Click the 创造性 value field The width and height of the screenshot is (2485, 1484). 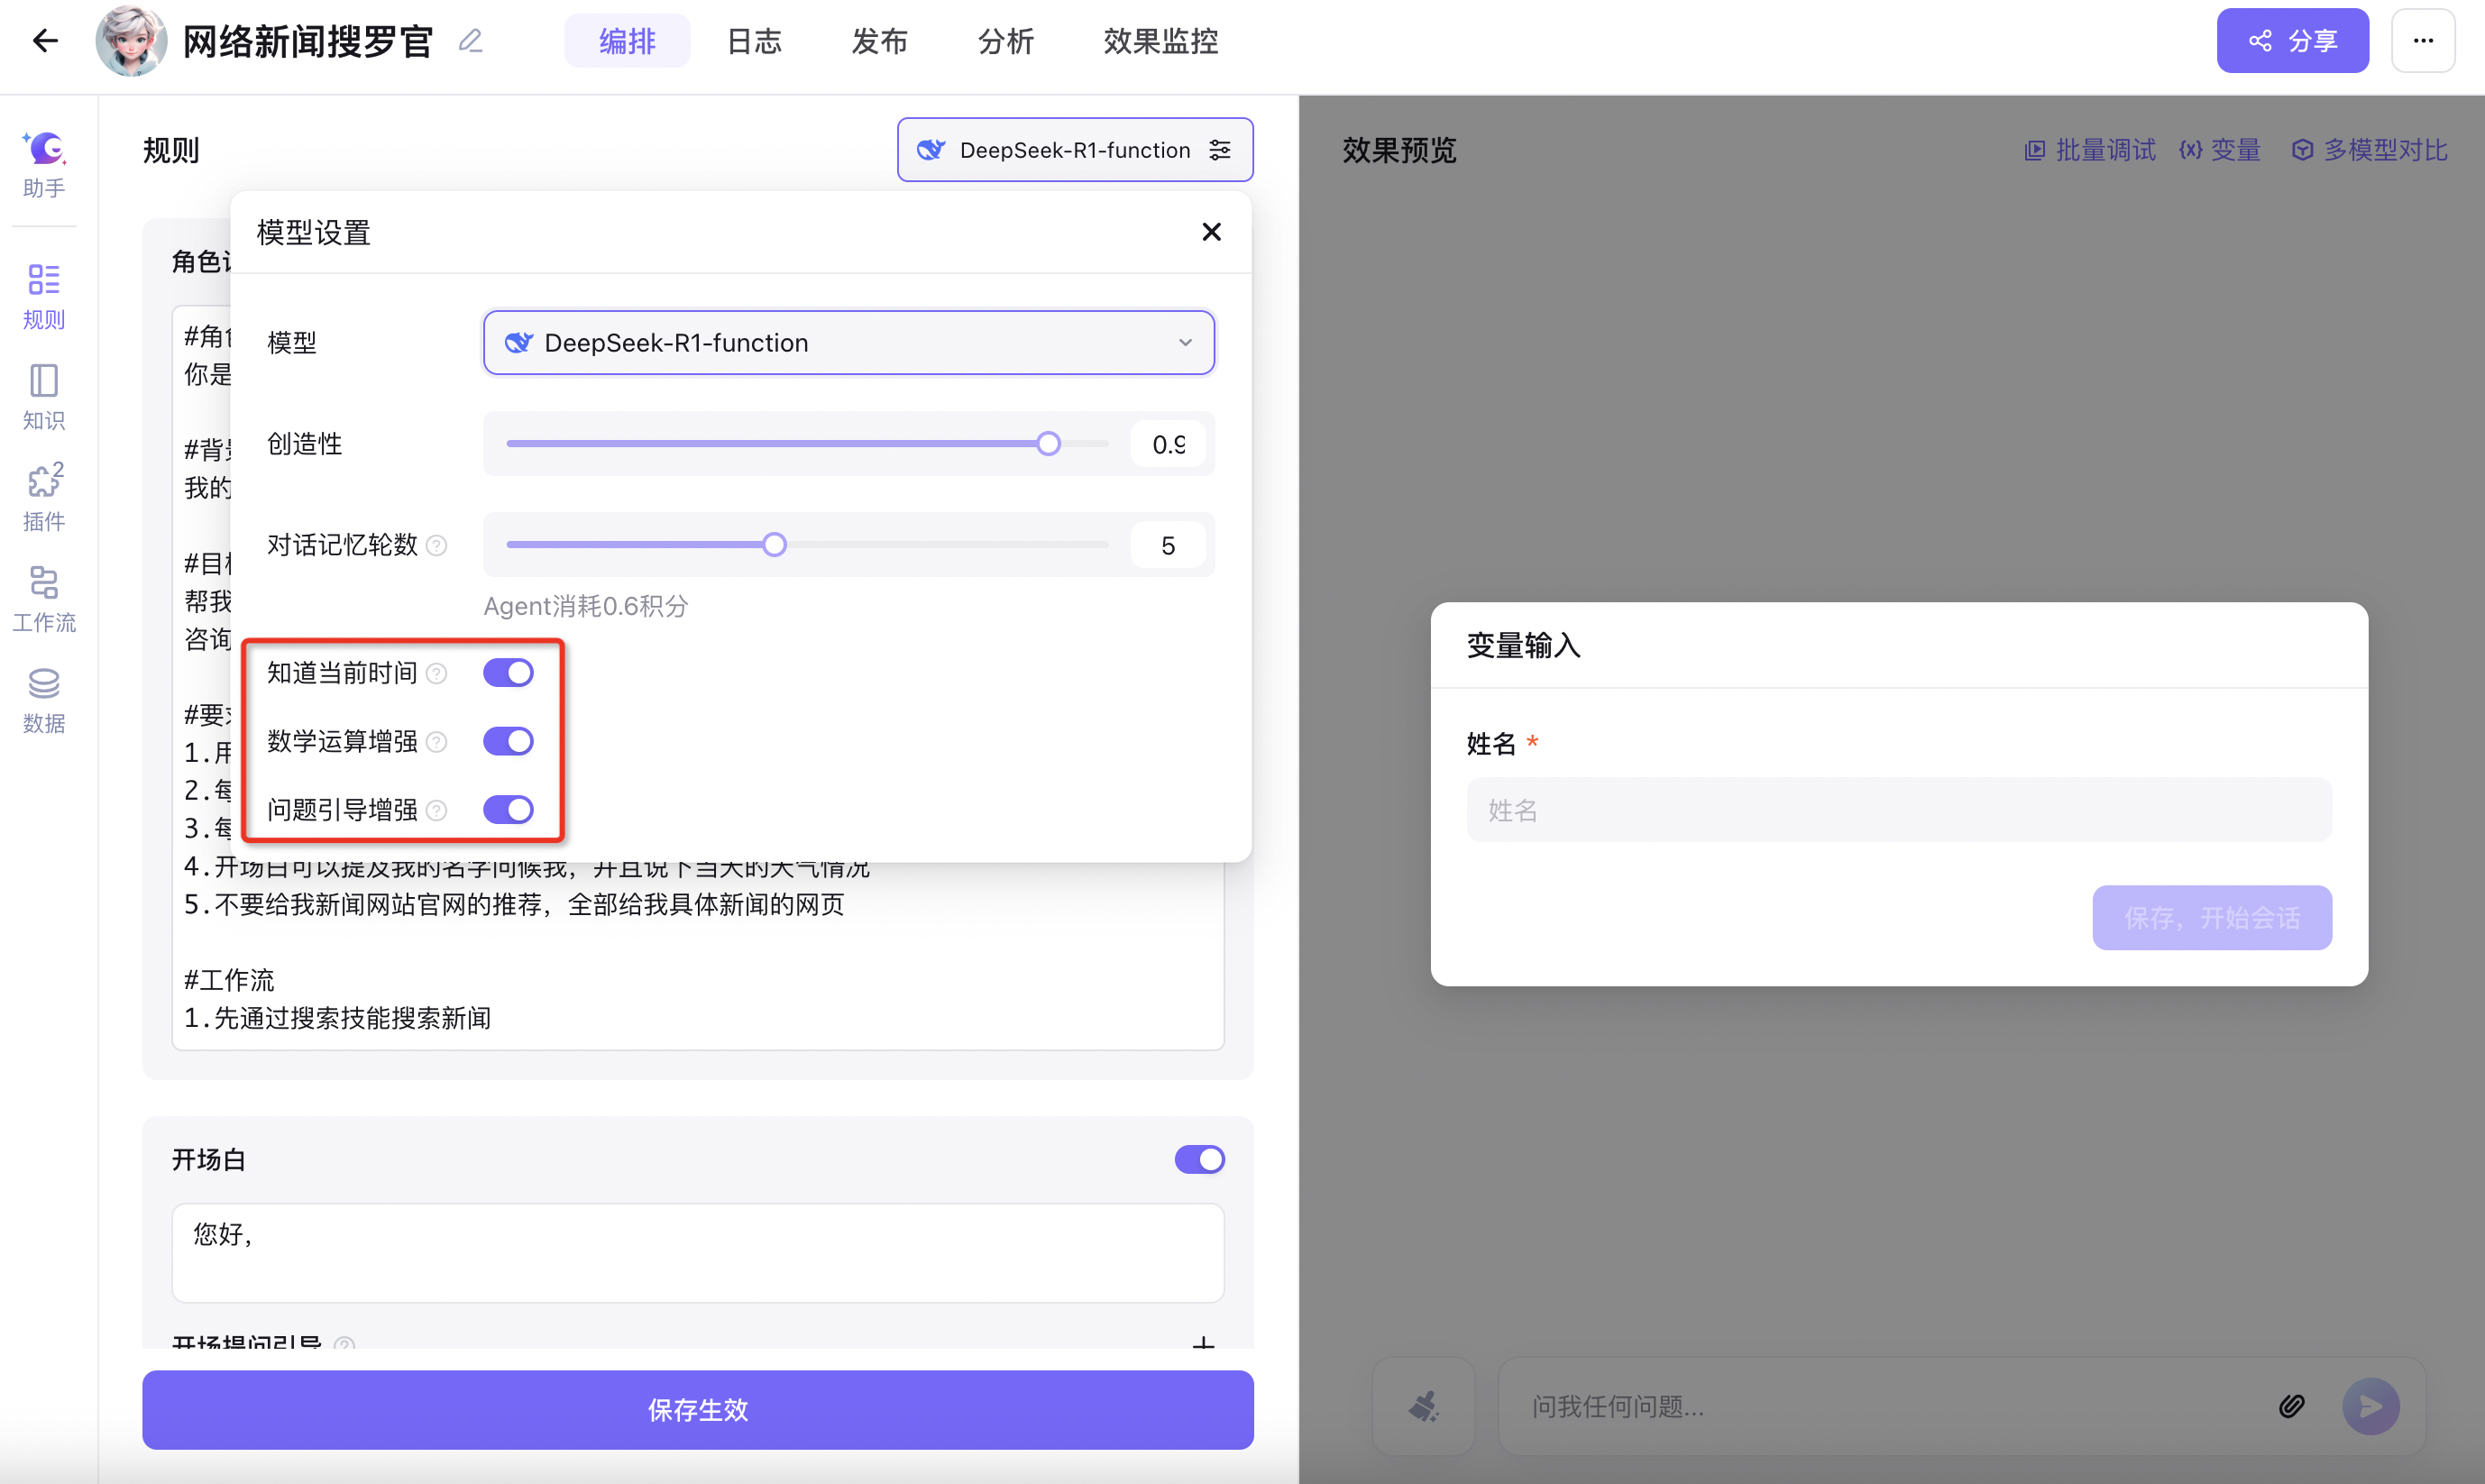click(x=1167, y=444)
